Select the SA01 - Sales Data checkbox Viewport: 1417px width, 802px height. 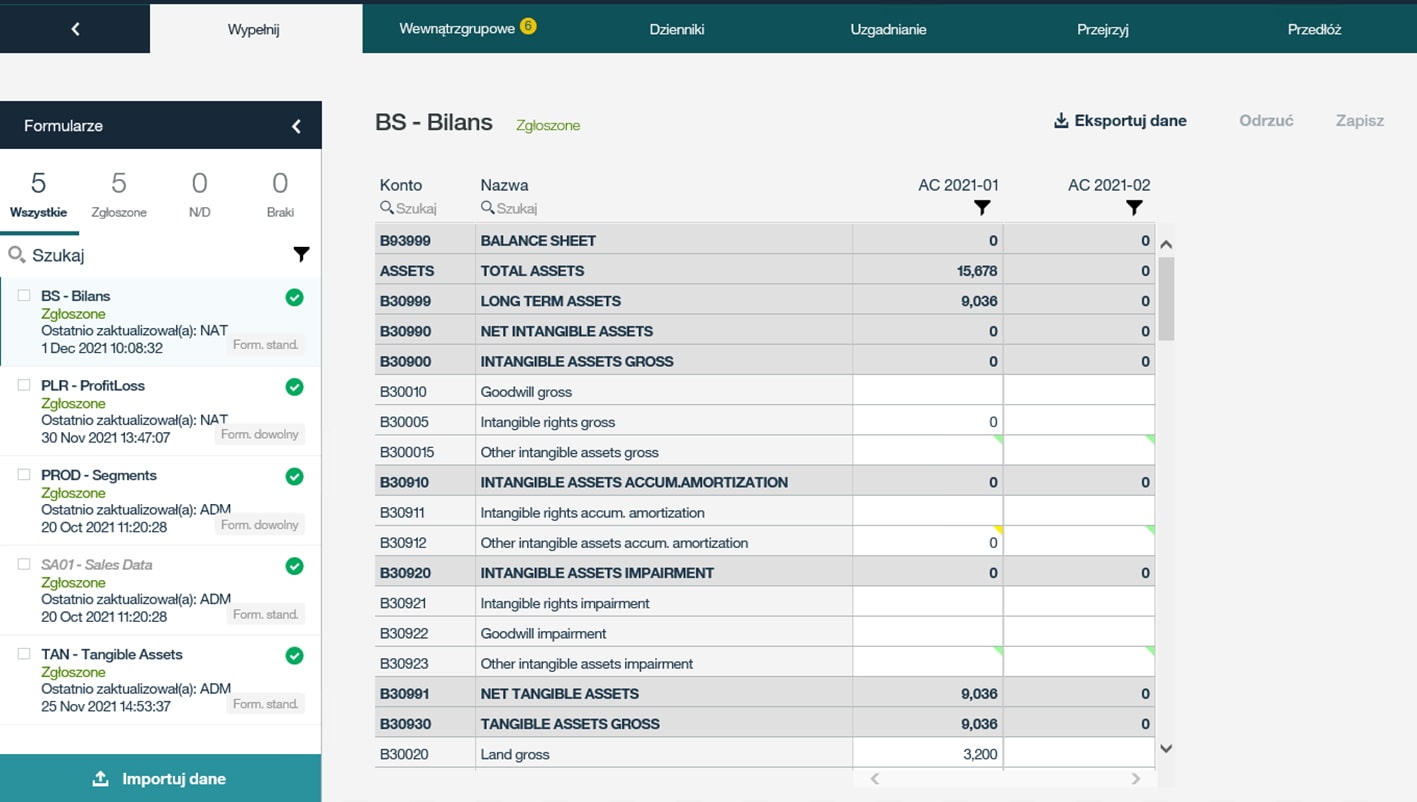tap(24, 565)
